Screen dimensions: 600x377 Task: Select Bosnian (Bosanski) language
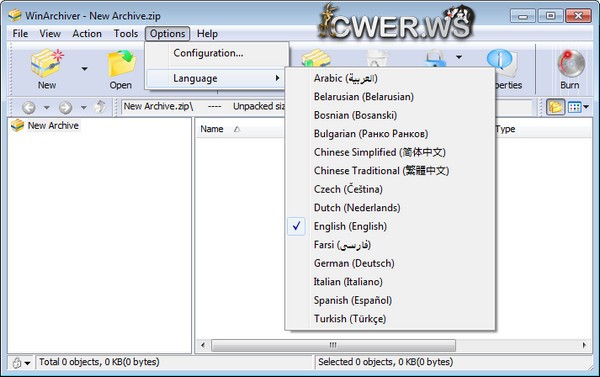click(x=390, y=115)
